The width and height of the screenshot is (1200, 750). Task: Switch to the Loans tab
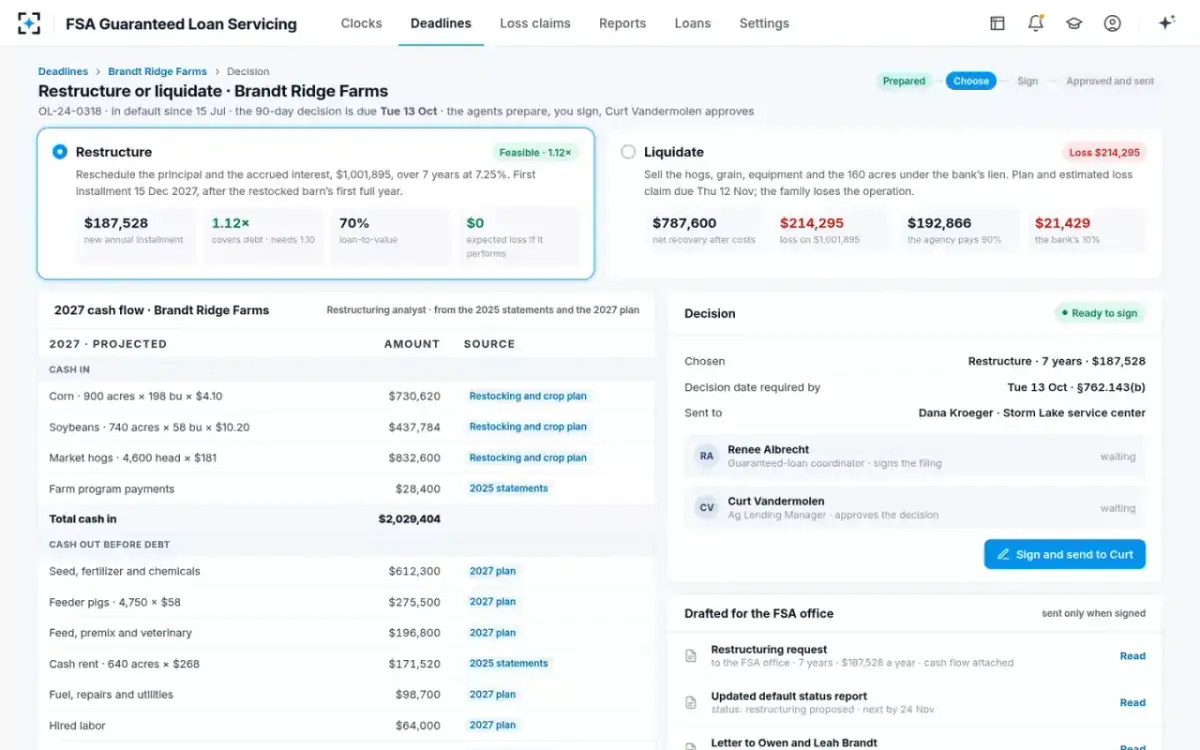tap(693, 23)
